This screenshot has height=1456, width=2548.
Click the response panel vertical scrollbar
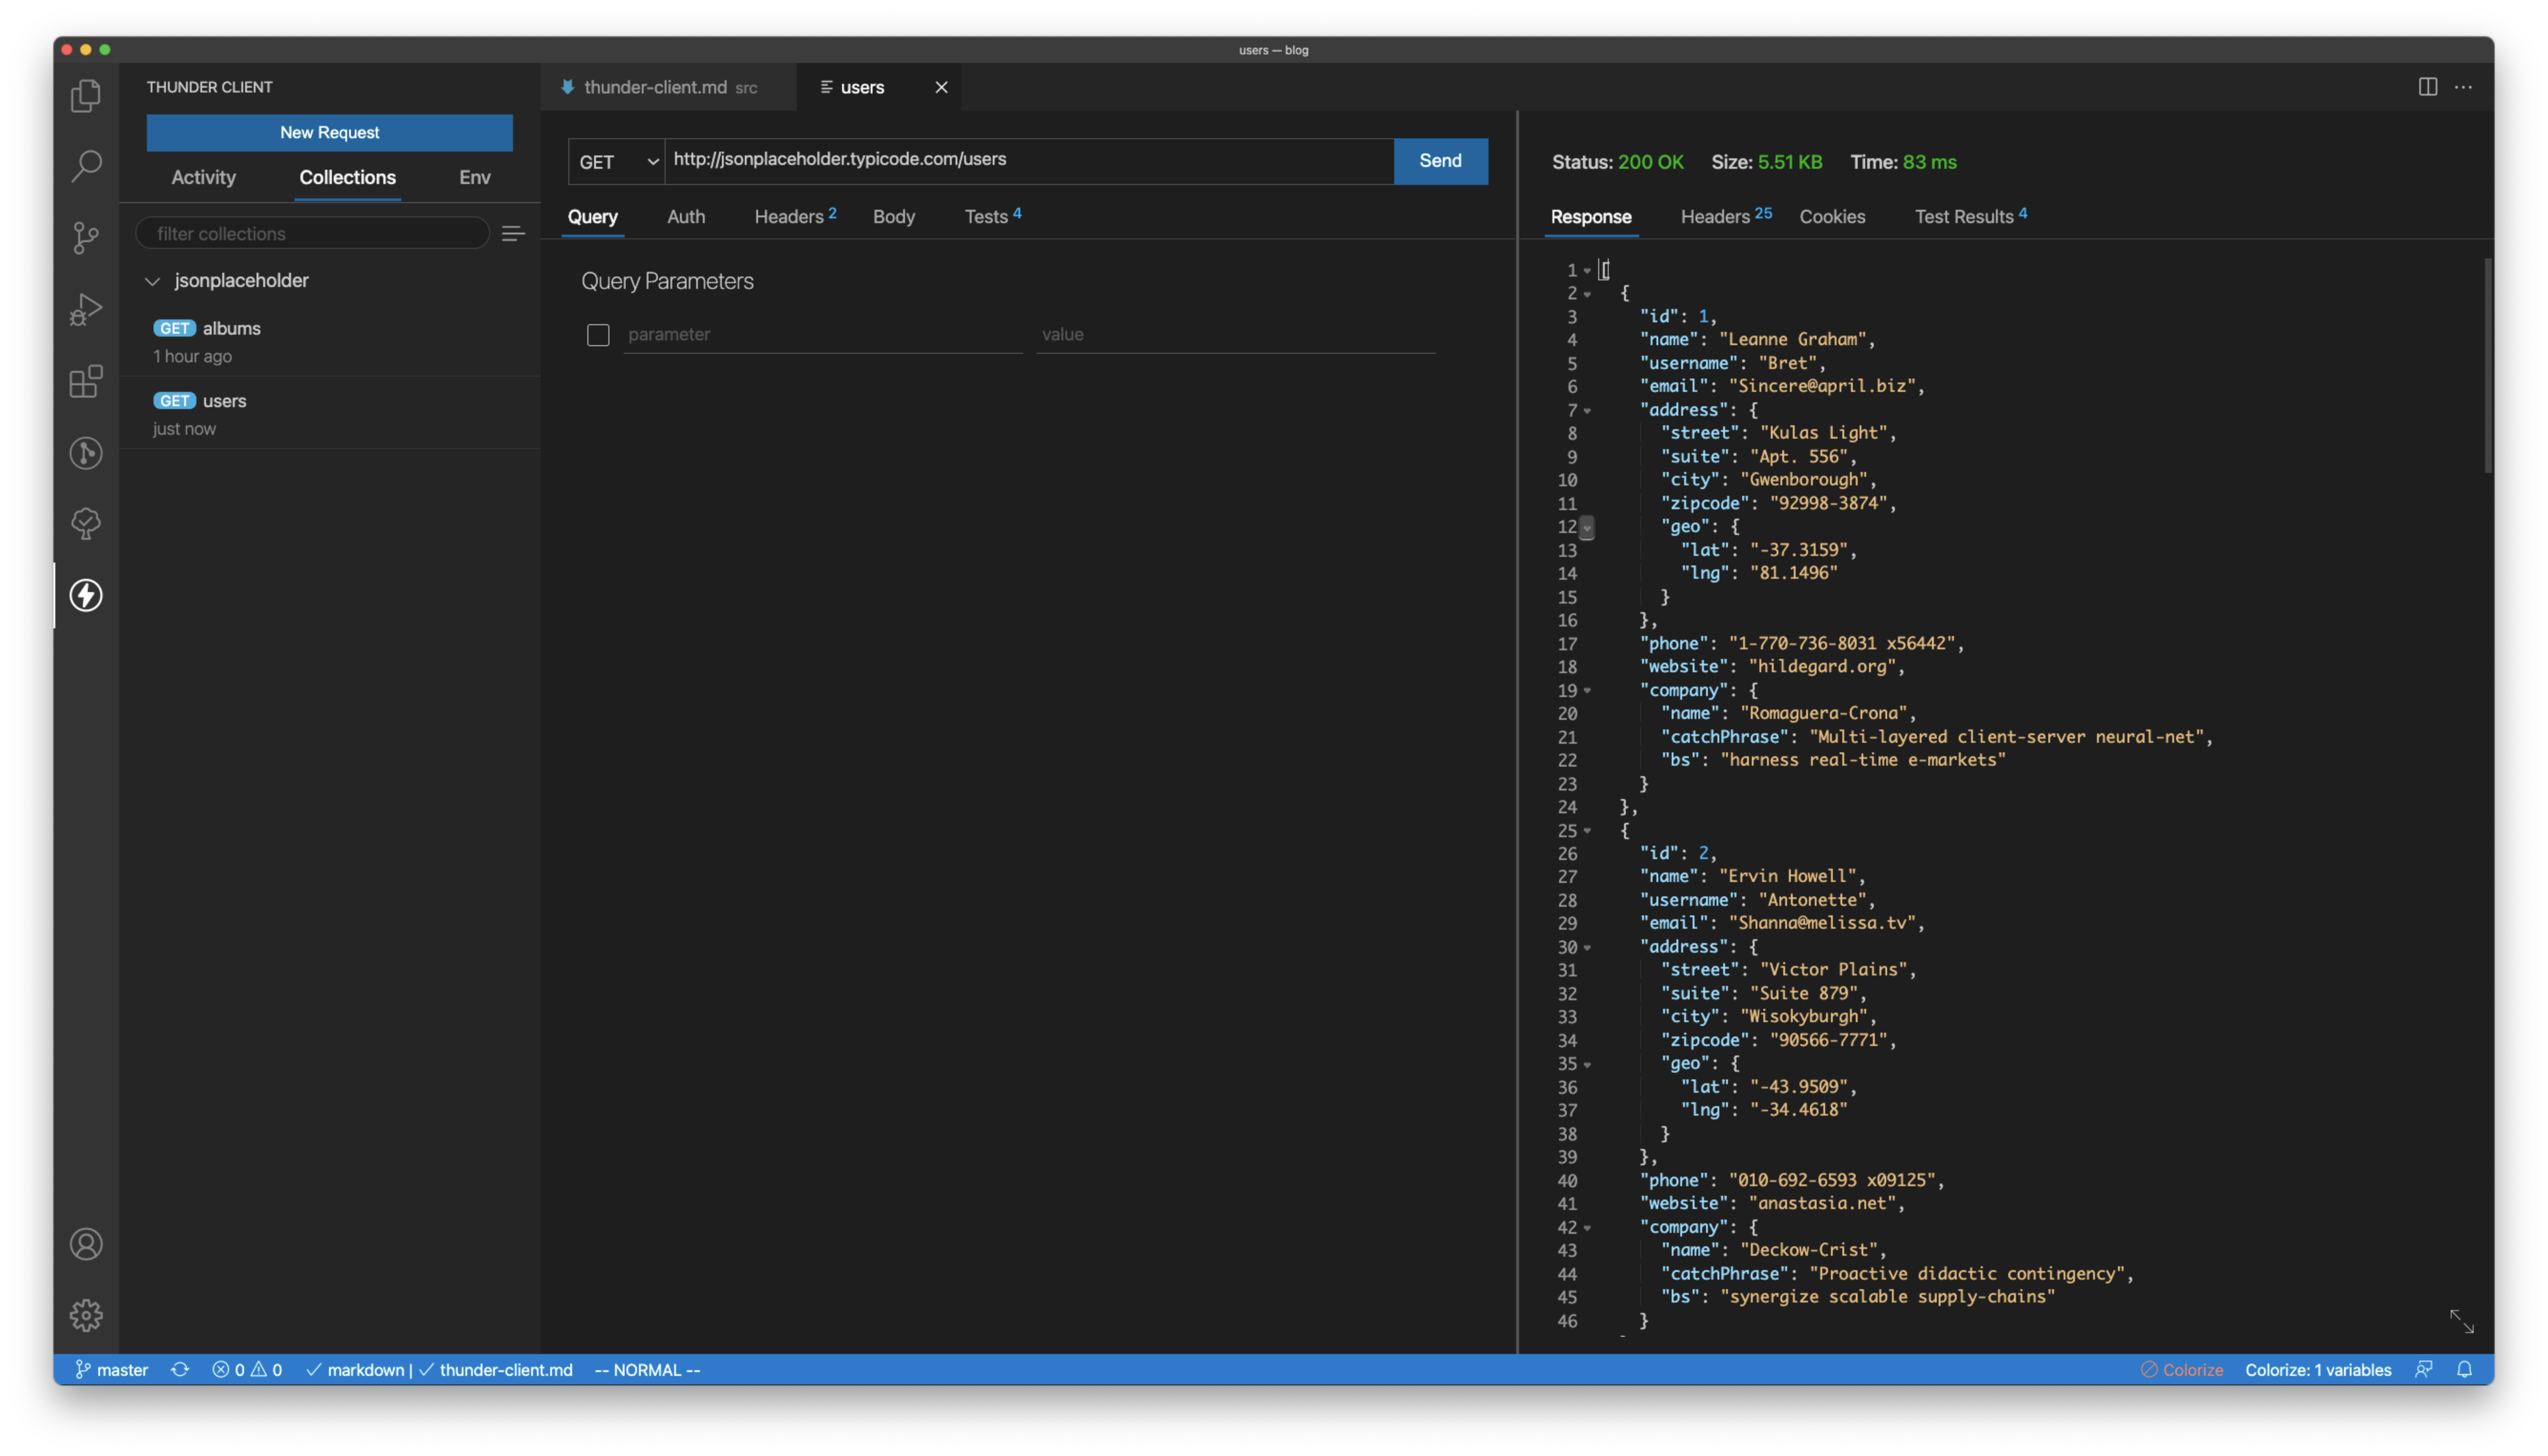(x=2487, y=365)
